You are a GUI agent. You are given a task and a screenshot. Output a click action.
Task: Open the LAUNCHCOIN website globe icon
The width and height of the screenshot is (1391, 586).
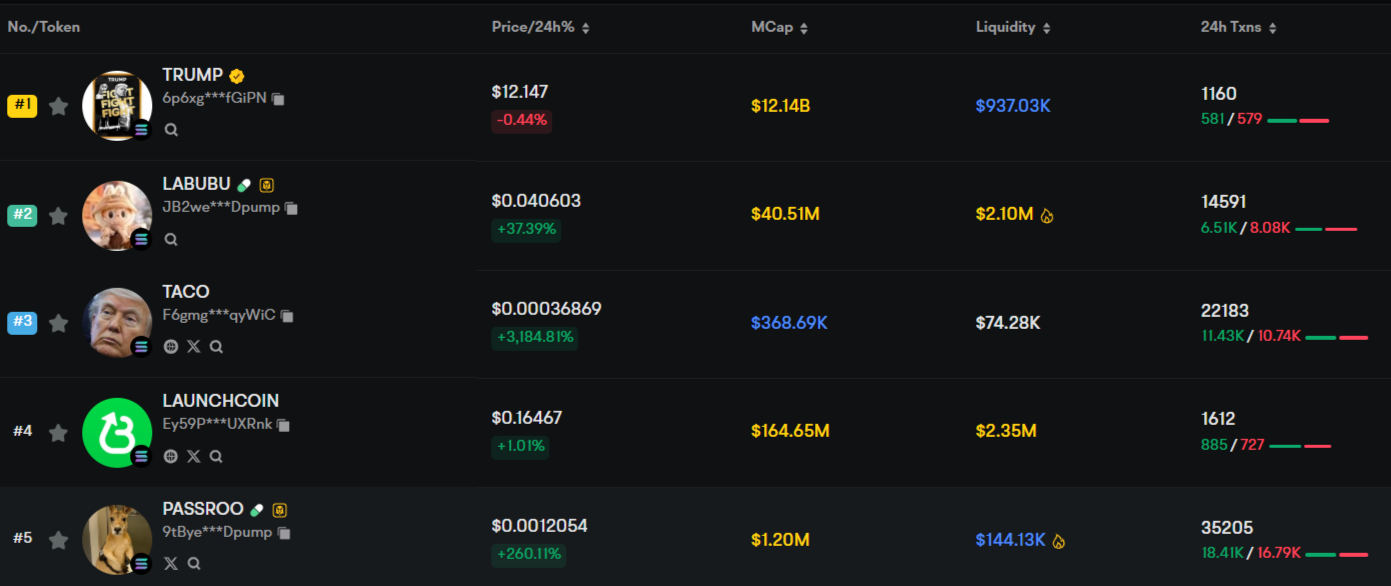(171, 455)
